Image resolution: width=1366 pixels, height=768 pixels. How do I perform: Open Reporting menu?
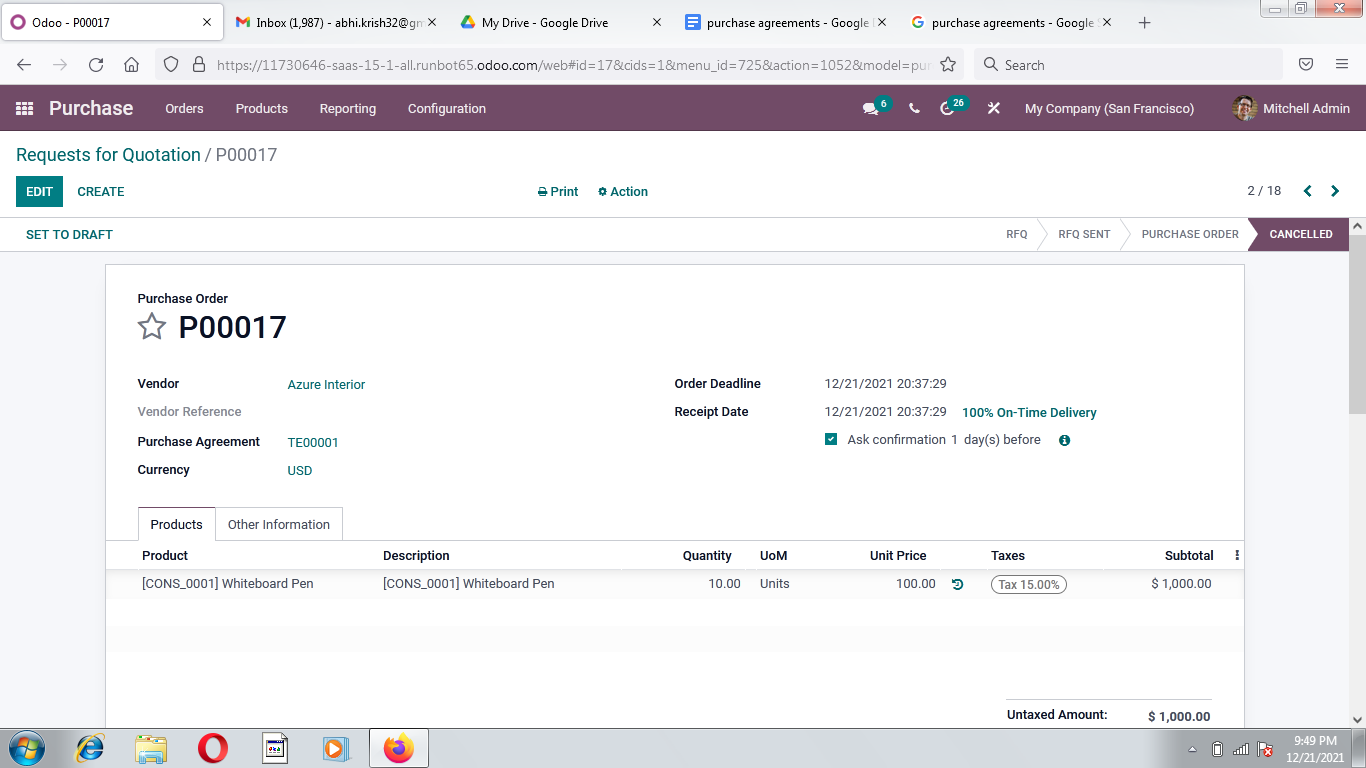pyautogui.click(x=348, y=108)
